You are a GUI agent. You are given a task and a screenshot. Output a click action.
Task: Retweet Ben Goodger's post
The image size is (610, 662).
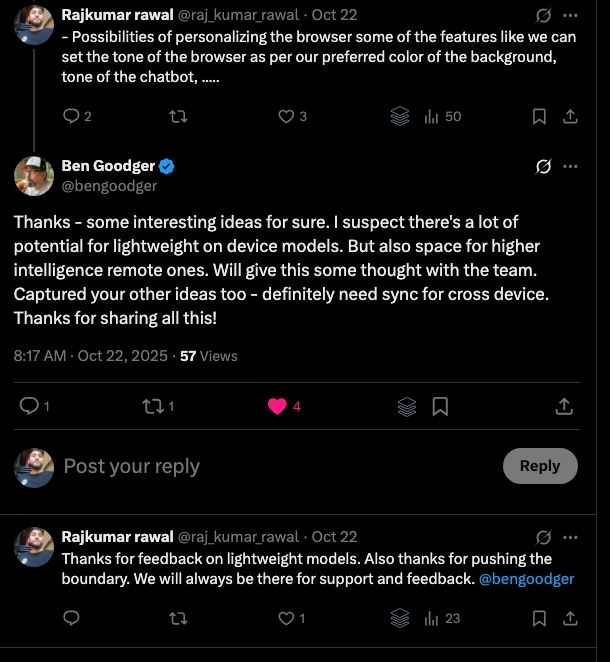(154, 406)
